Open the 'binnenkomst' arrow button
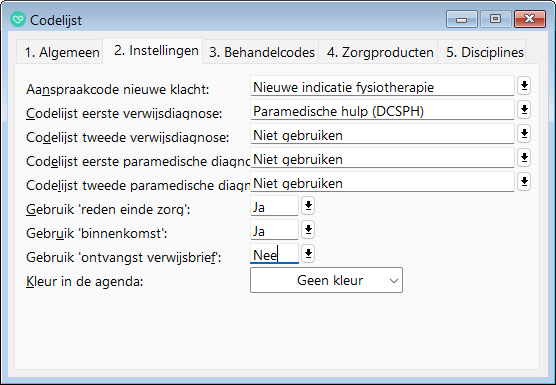 pyautogui.click(x=308, y=230)
